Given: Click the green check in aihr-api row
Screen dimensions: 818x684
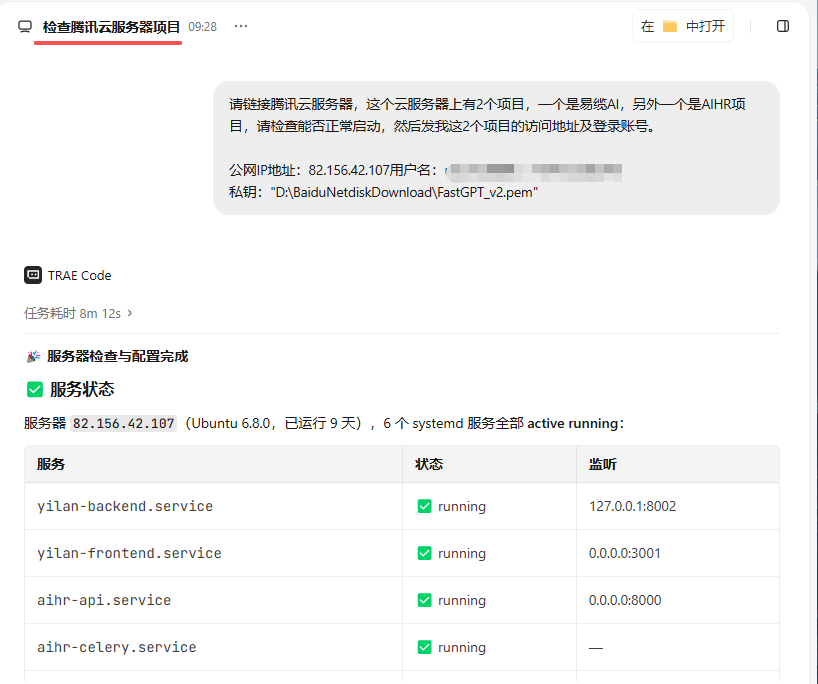Looking at the screenshot, I should point(425,600).
